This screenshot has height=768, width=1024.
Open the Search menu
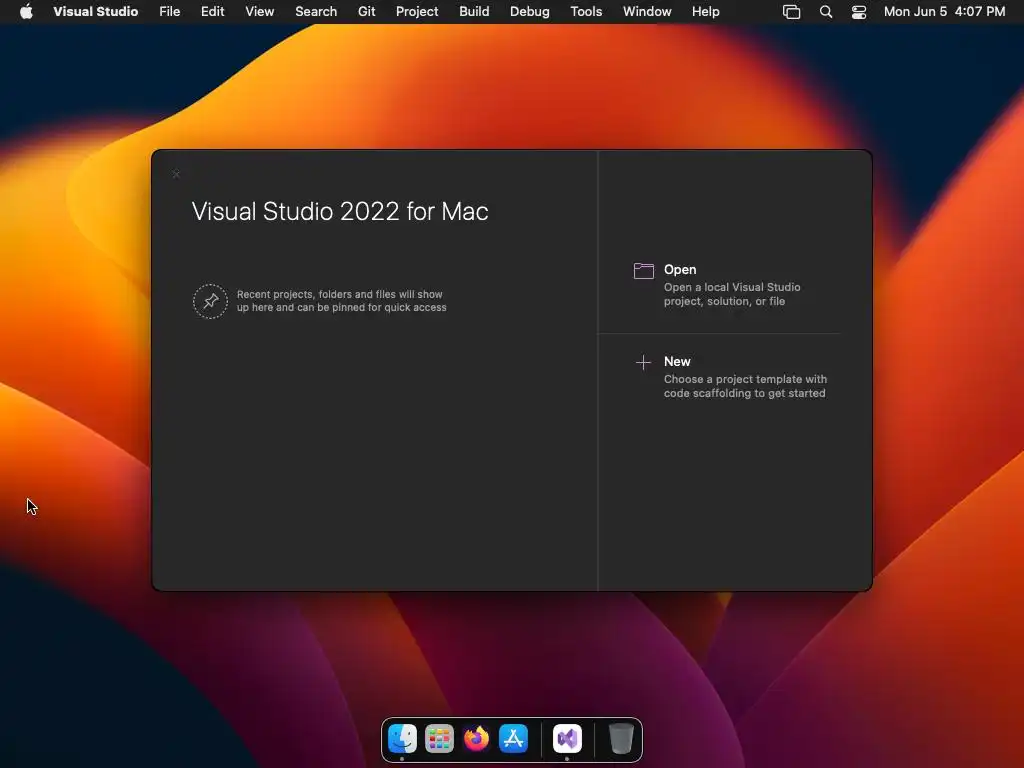pyautogui.click(x=316, y=12)
